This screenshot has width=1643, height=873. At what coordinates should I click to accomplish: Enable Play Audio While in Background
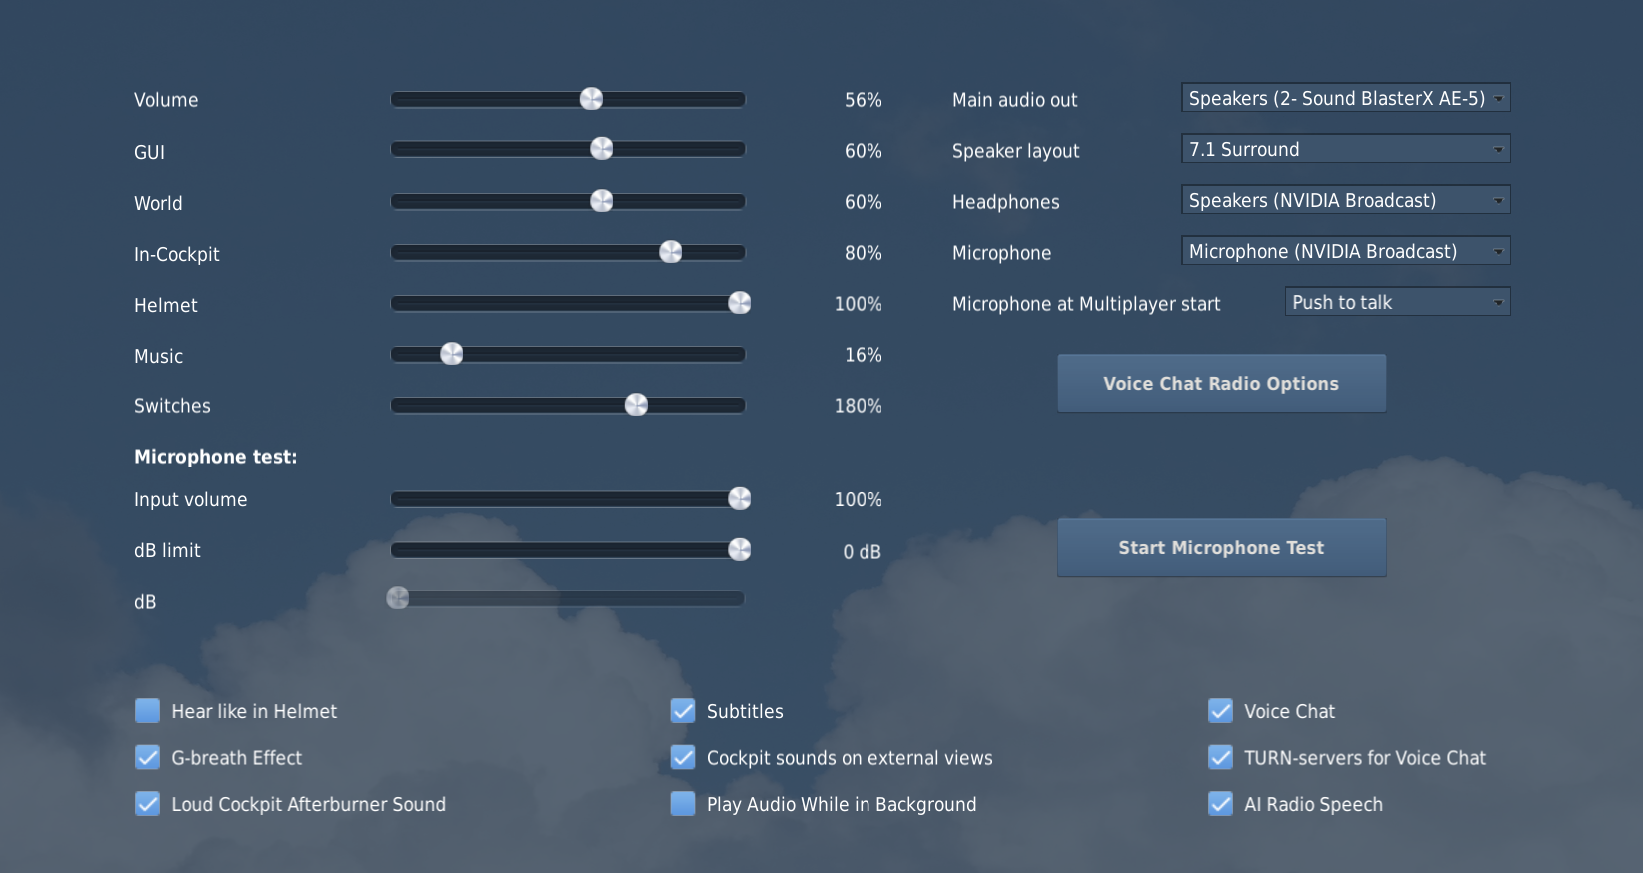[683, 804]
